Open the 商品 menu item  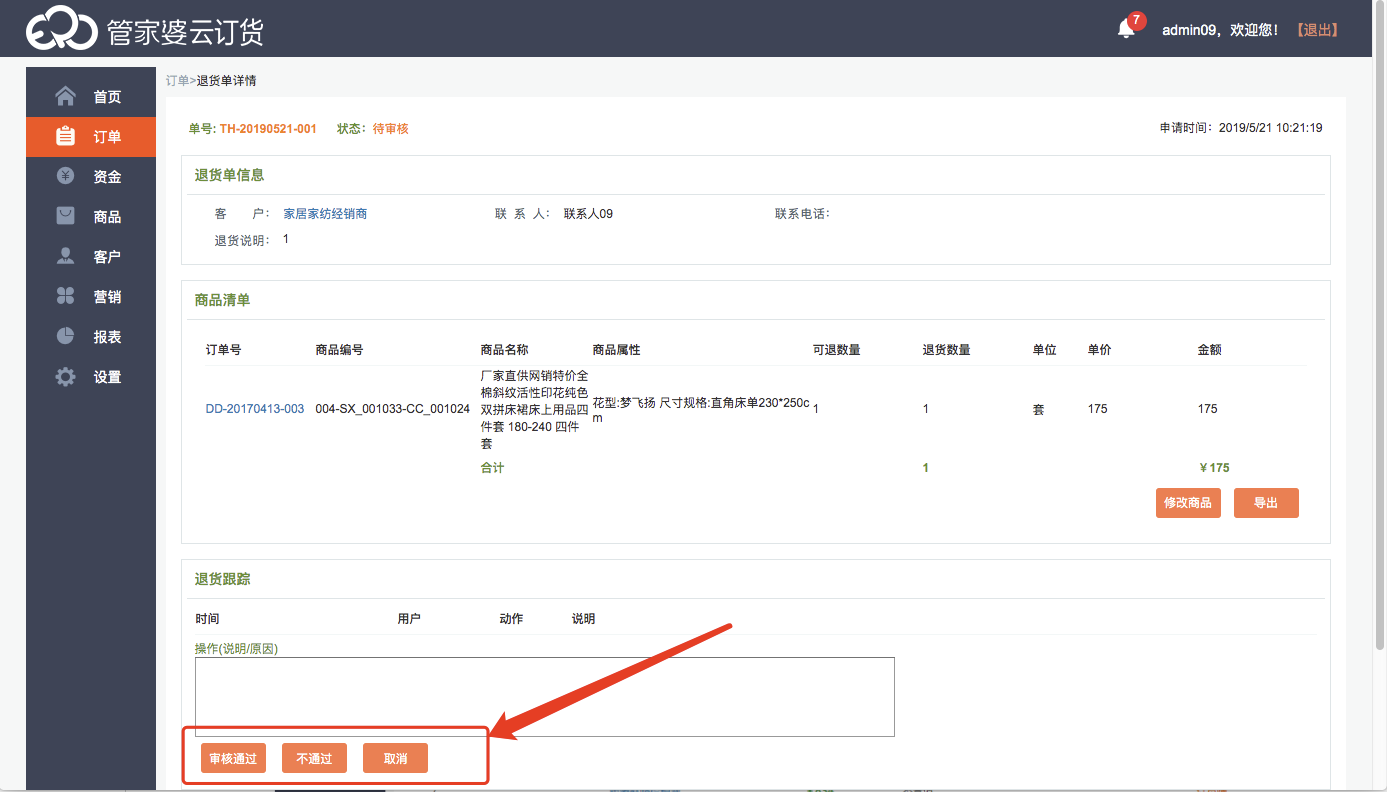tap(91, 217)
